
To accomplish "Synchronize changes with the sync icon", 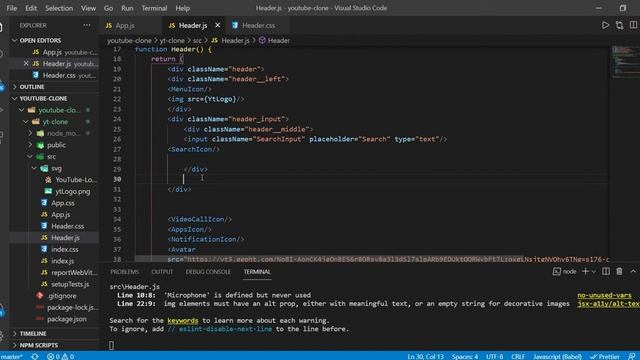I will [35, 356].
